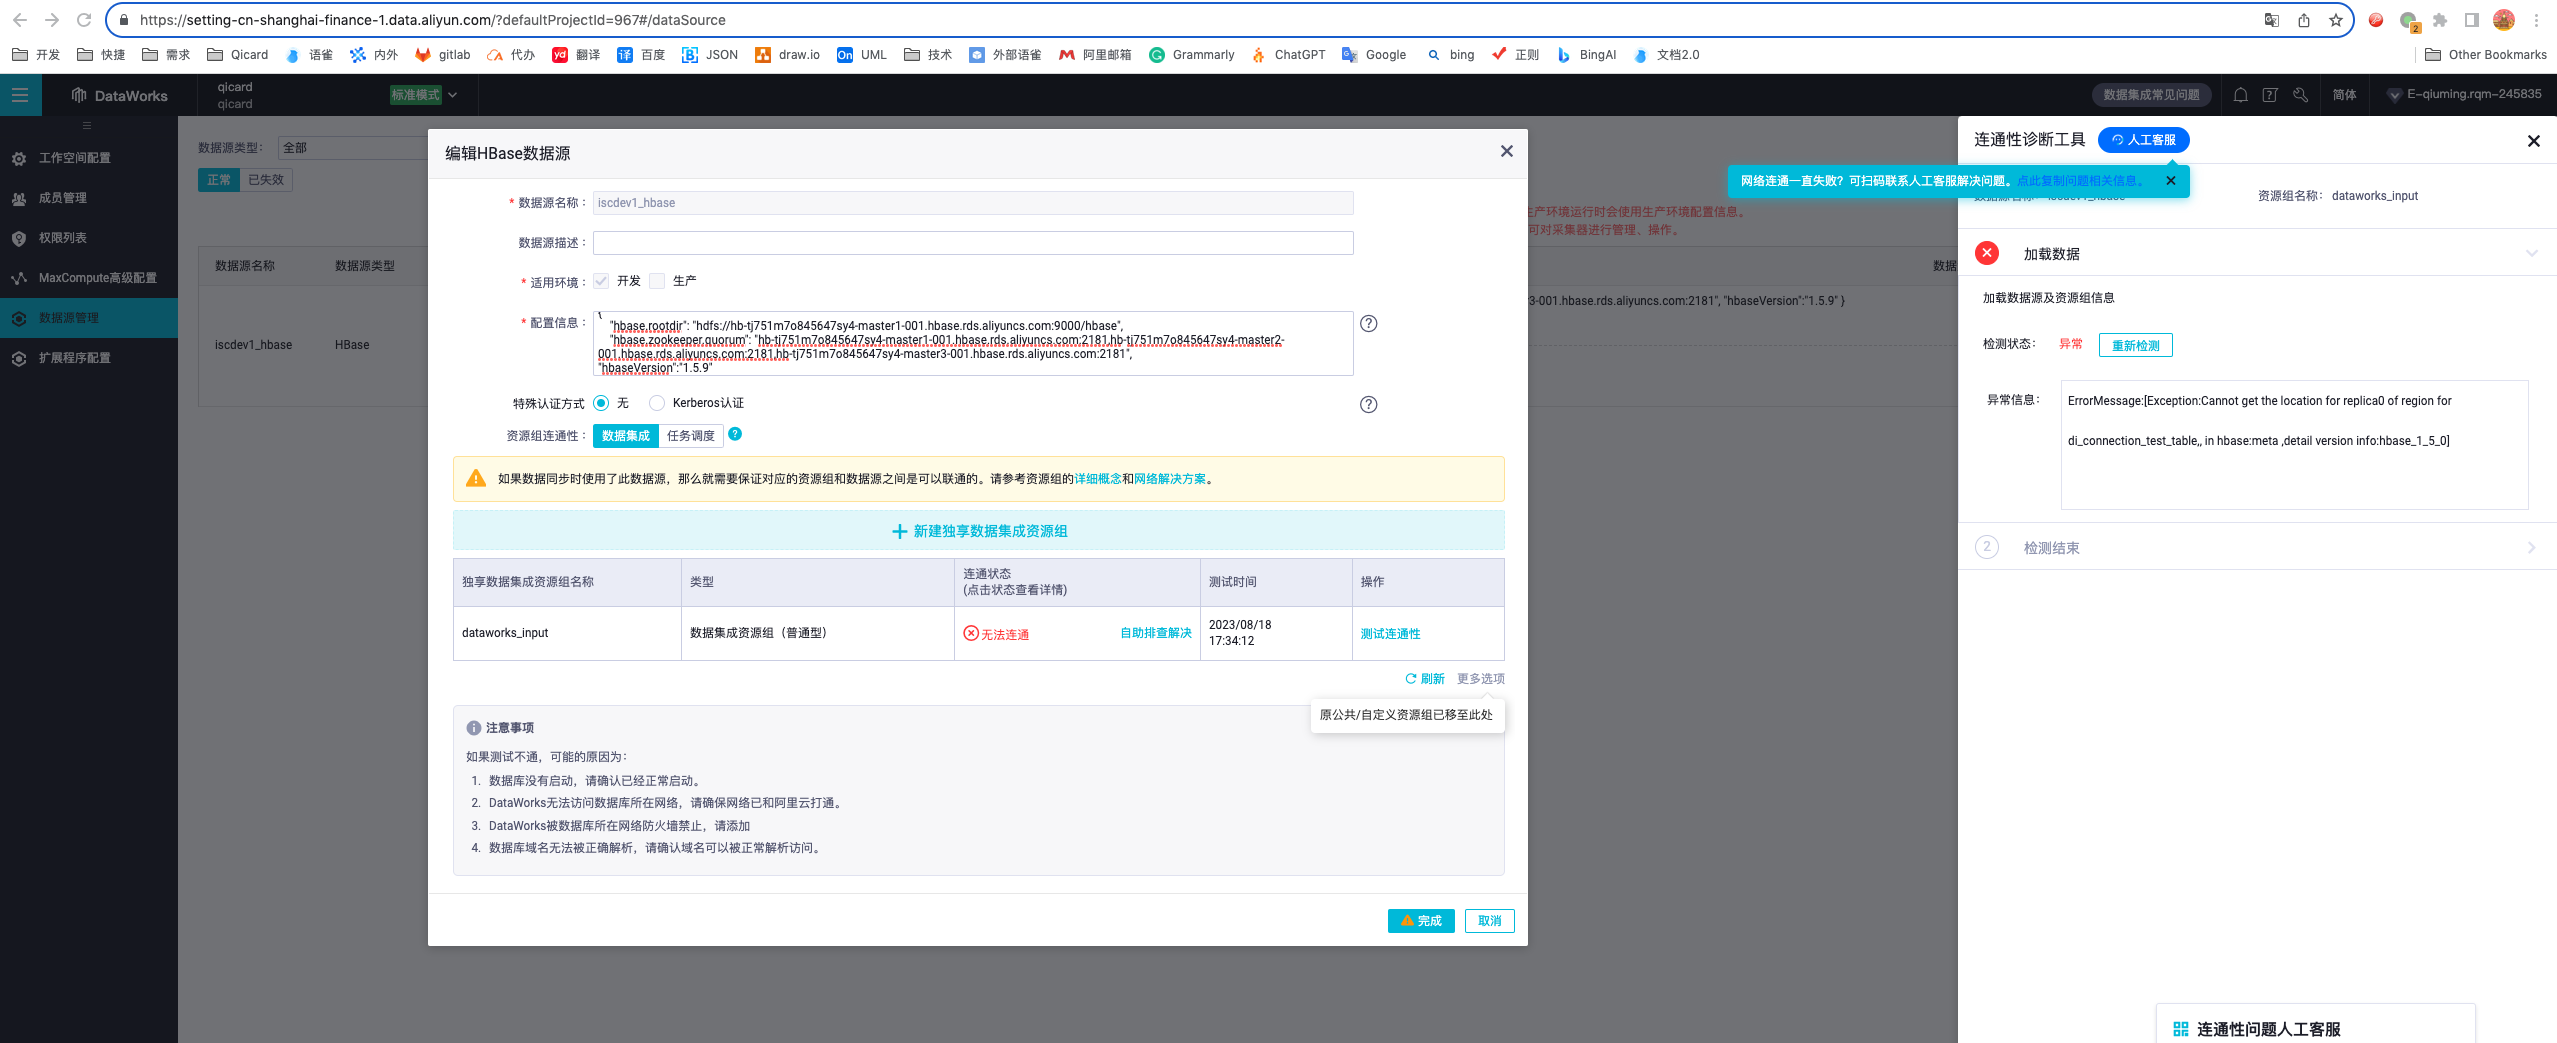This screenshot has width=2557, height=1043.
Task: Dismiss the teal network failure notification
Action: (2170, 181)
